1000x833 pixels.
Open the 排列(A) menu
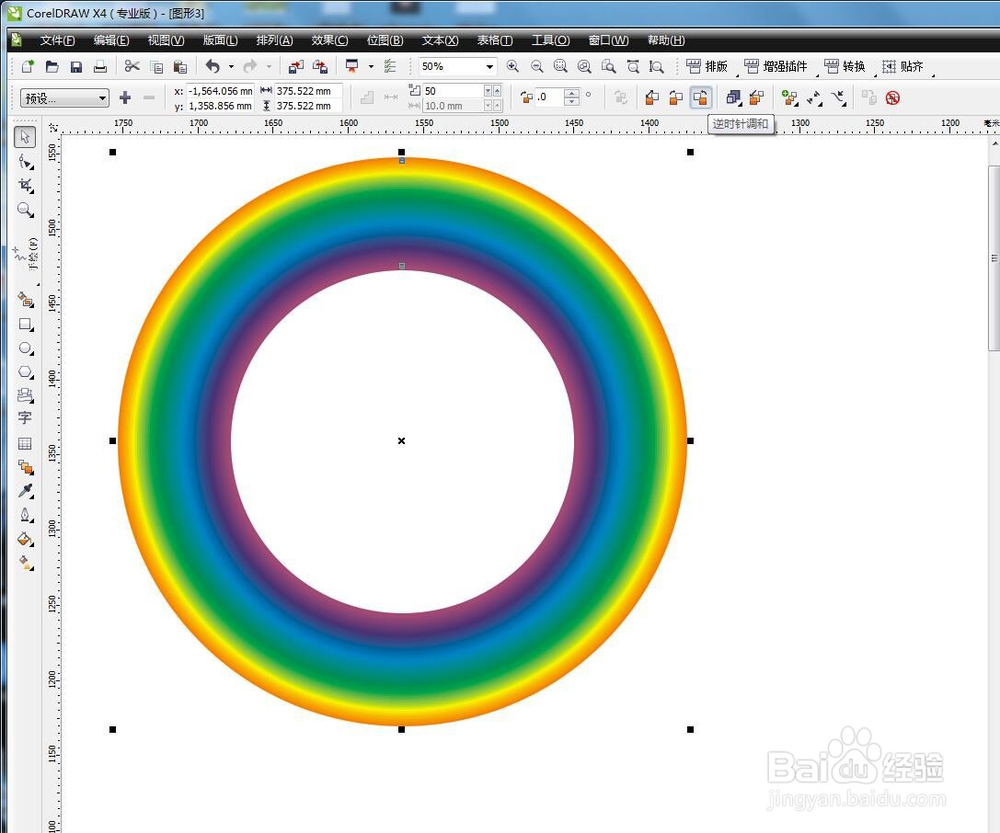[x=275, y=40]
